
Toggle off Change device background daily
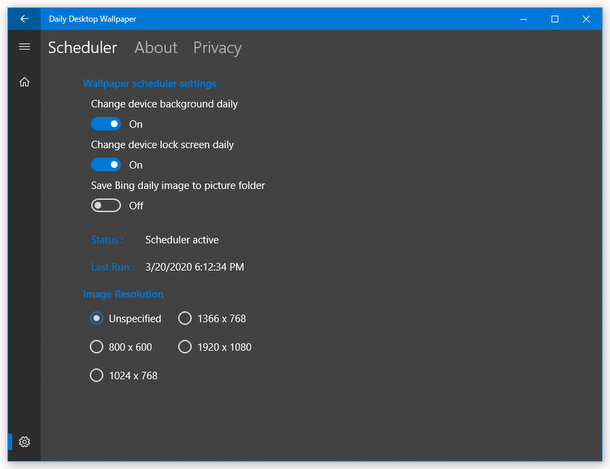(106, 124)
